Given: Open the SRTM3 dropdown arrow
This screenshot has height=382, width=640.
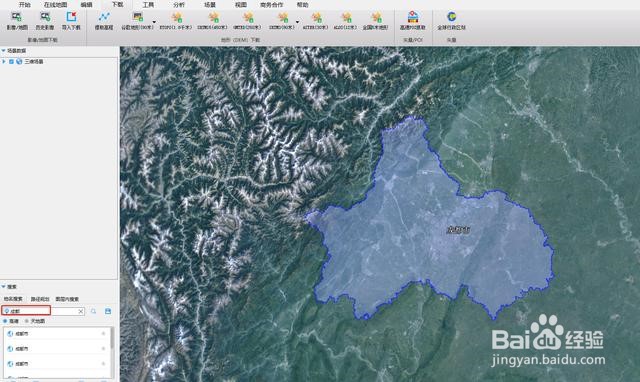Looking at the screenshot, I should tap(297, 22).
